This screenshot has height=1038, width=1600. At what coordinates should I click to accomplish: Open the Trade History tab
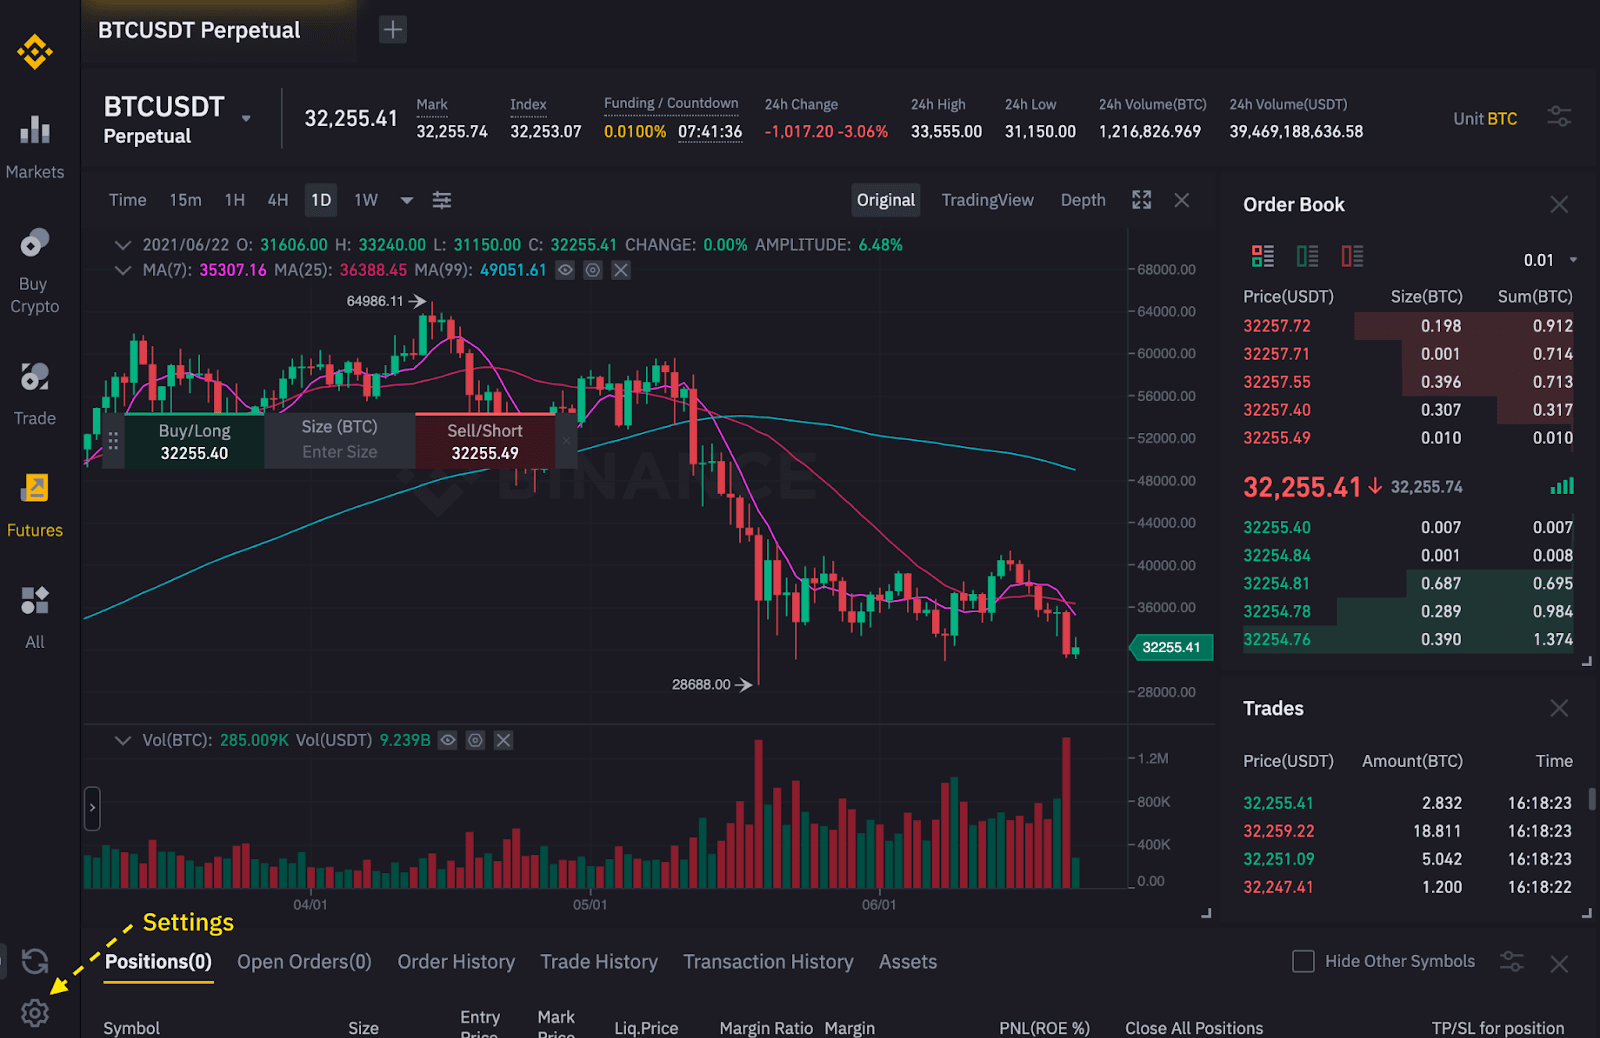point(598,961)
